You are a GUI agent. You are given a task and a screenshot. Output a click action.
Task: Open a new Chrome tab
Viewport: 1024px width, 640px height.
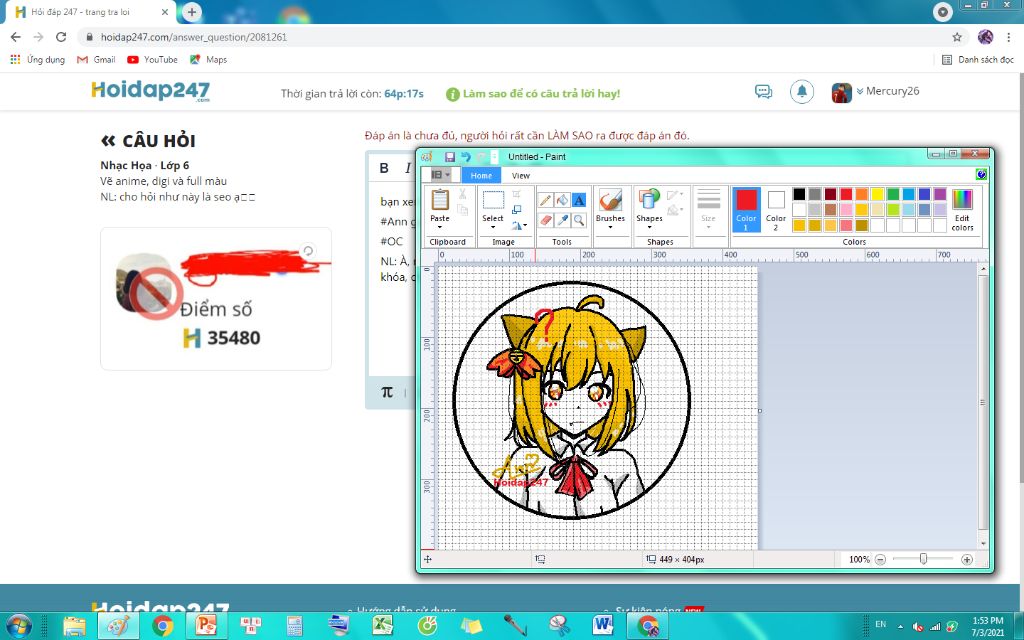click(191, 12)
